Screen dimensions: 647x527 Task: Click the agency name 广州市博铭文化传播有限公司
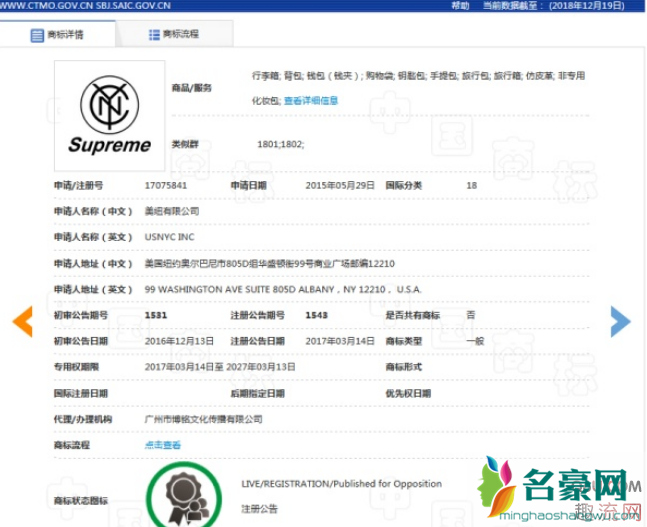click(x=204, y=419)
